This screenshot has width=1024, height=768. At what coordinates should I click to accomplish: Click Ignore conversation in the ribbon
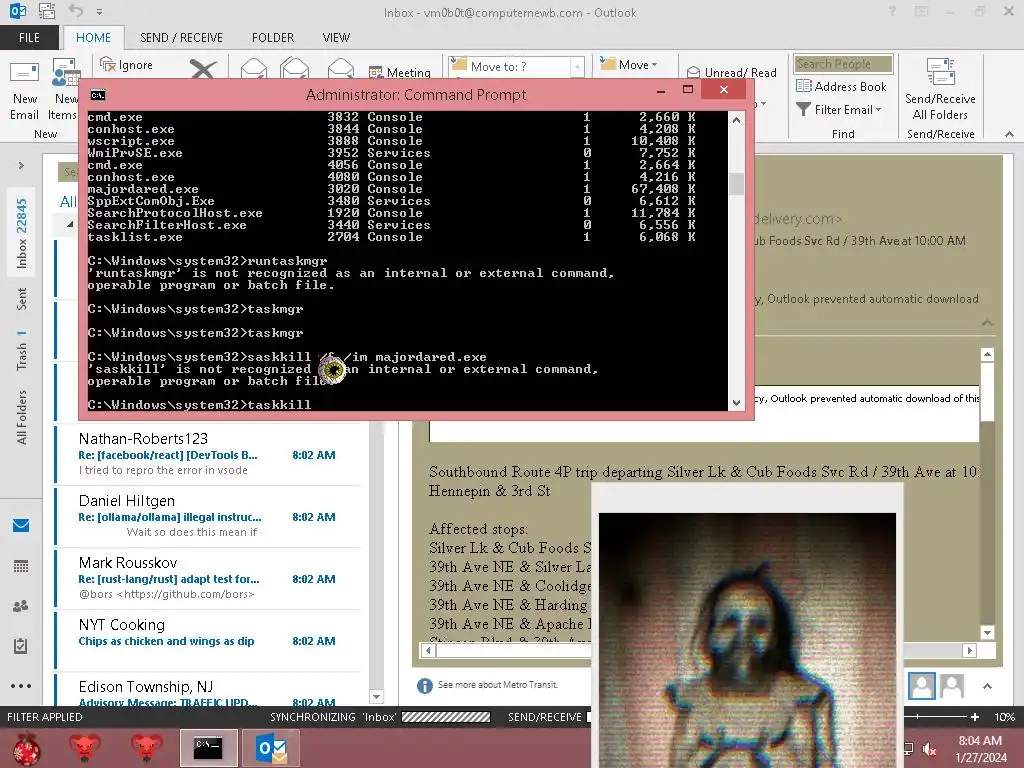click(x=127, y=65)
